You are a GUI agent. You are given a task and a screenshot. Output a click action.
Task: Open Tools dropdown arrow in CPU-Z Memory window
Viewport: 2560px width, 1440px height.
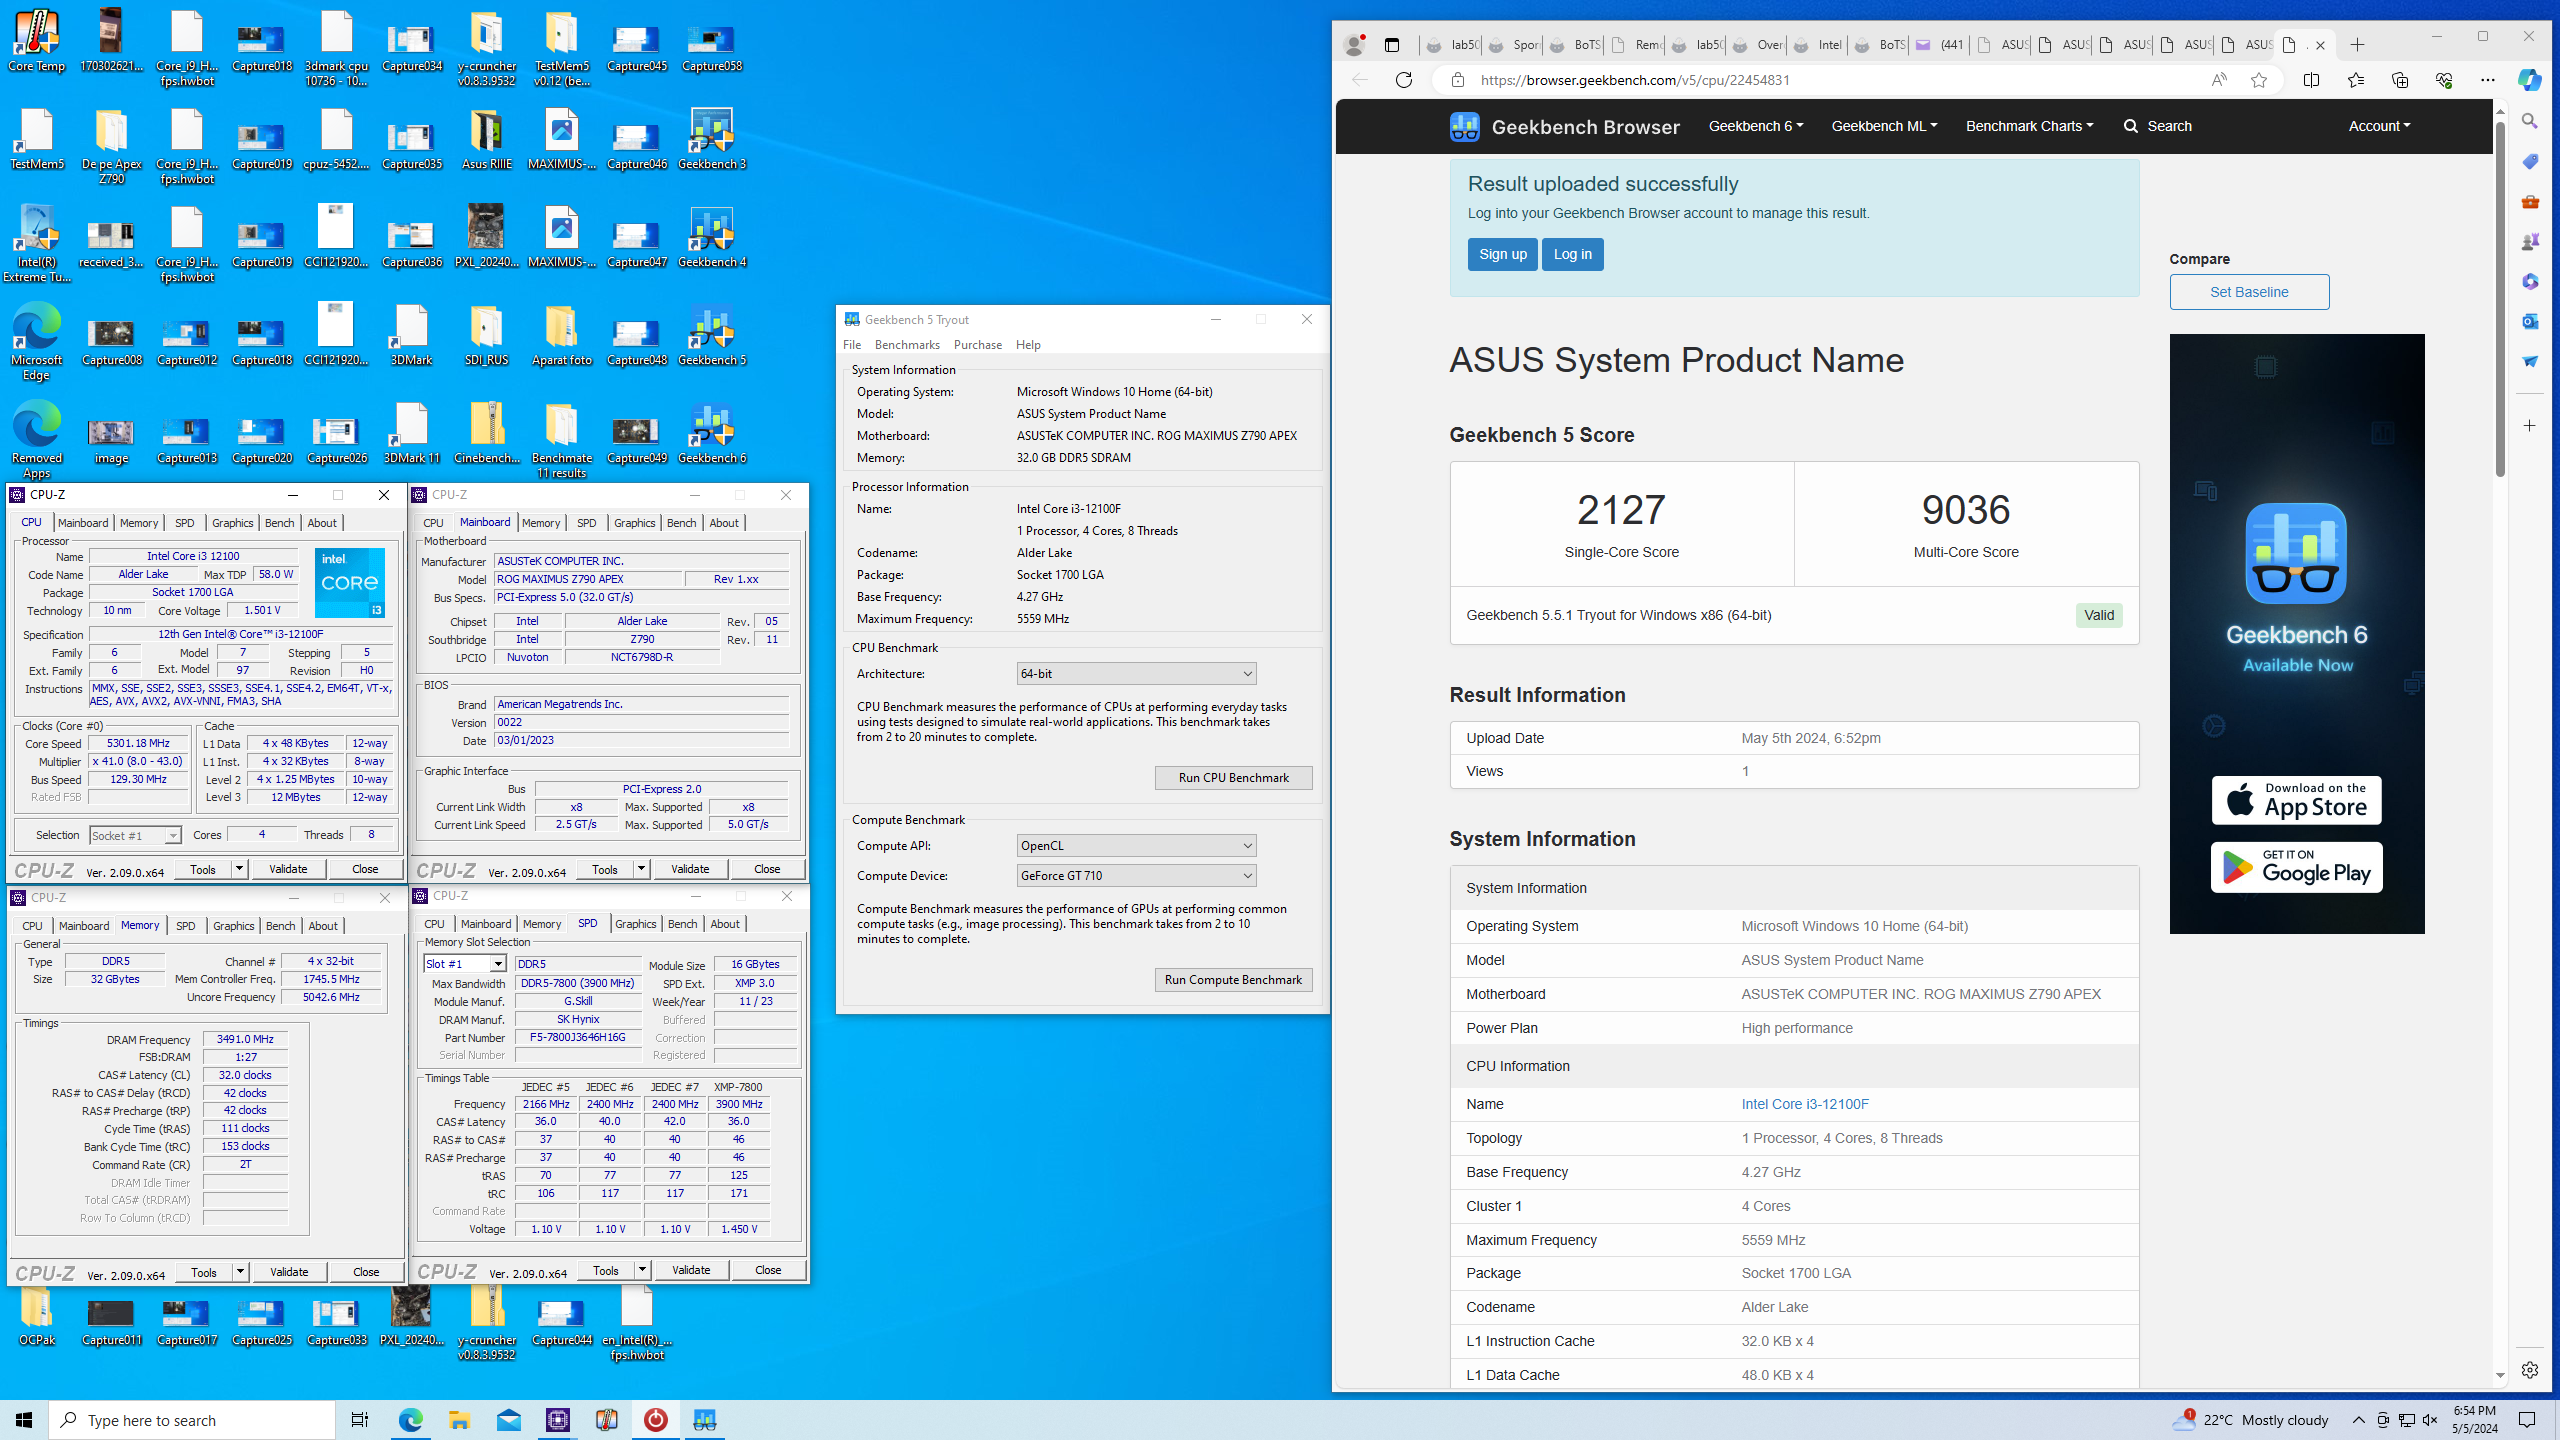240,1272
